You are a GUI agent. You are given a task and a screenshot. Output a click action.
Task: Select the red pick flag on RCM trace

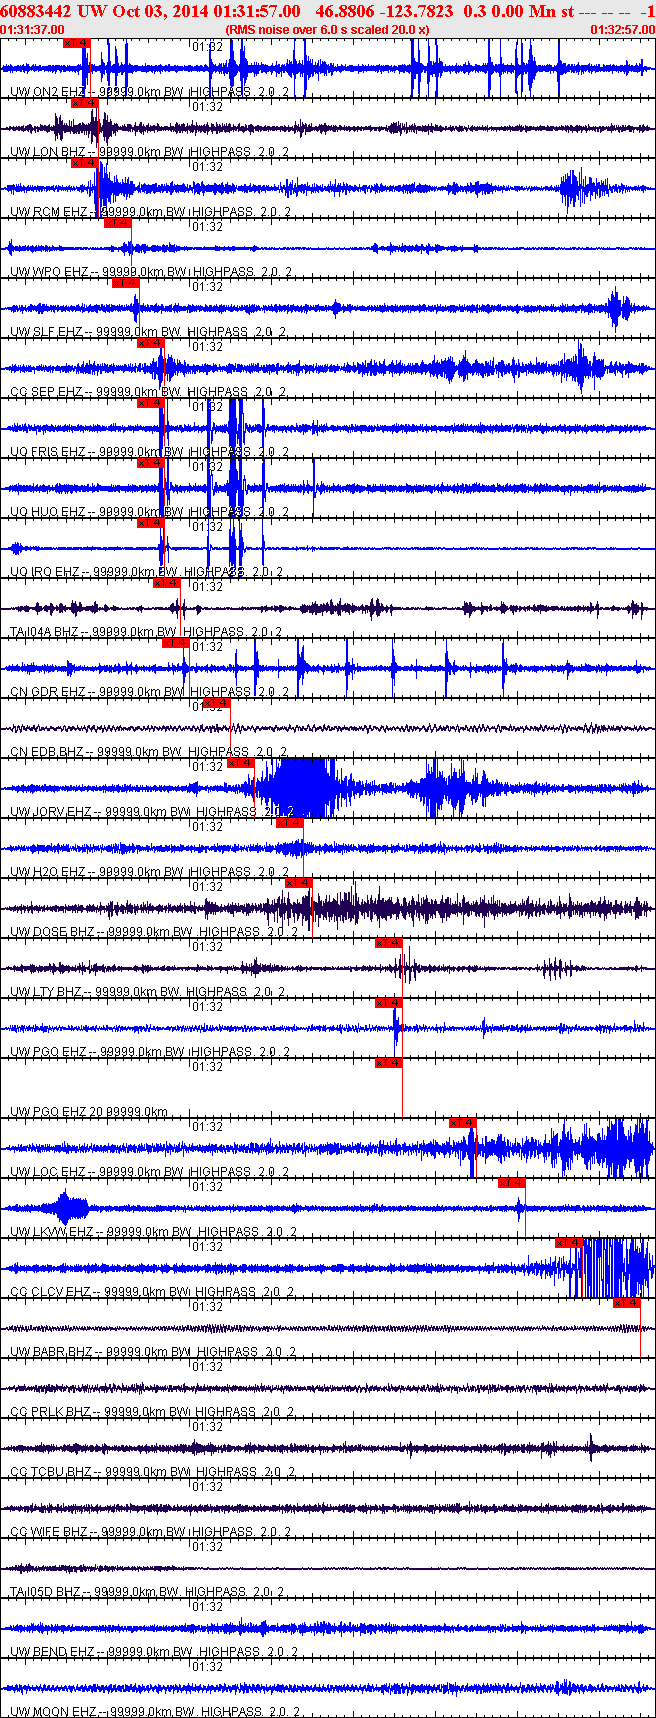[x=85, y=163]
